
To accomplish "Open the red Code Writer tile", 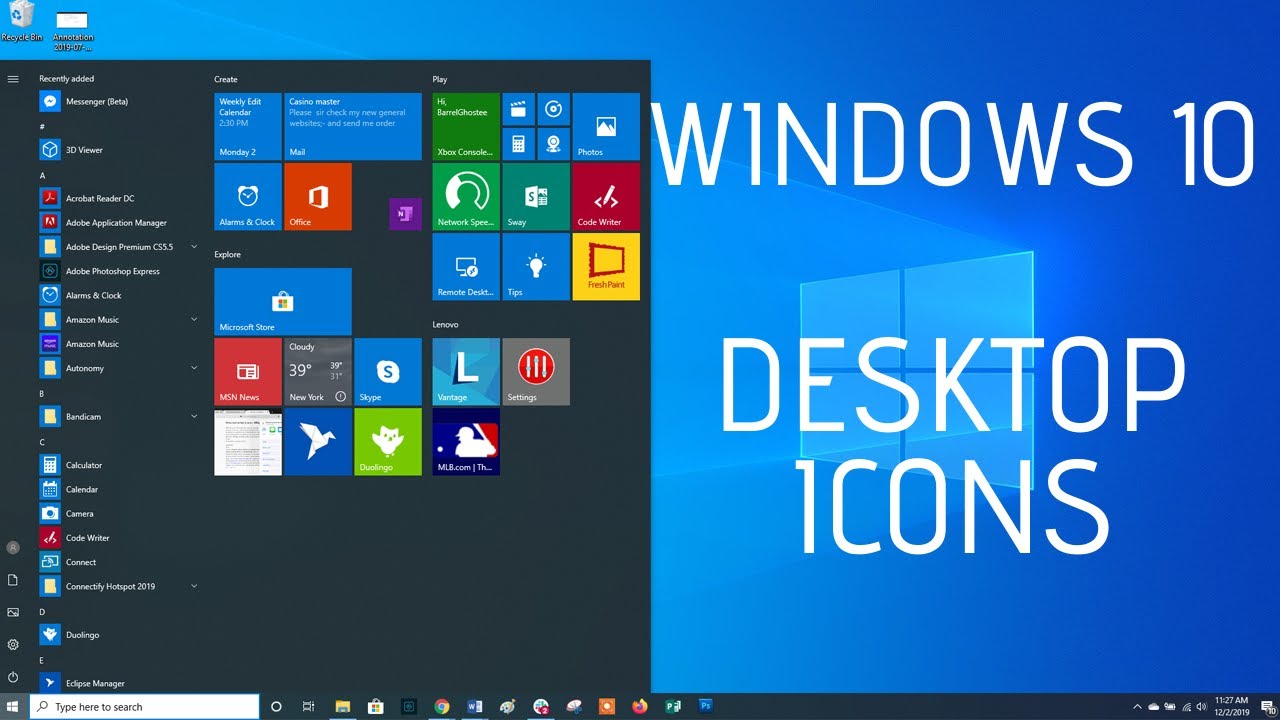I will point(606,197).
